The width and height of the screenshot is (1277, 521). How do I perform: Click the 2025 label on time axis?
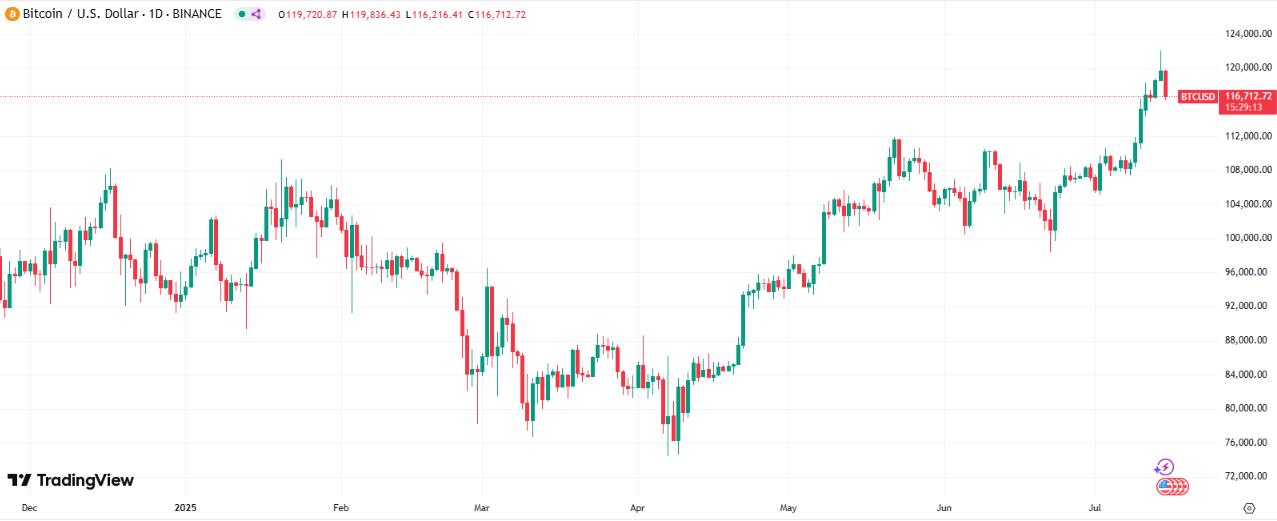pos(184,508)
